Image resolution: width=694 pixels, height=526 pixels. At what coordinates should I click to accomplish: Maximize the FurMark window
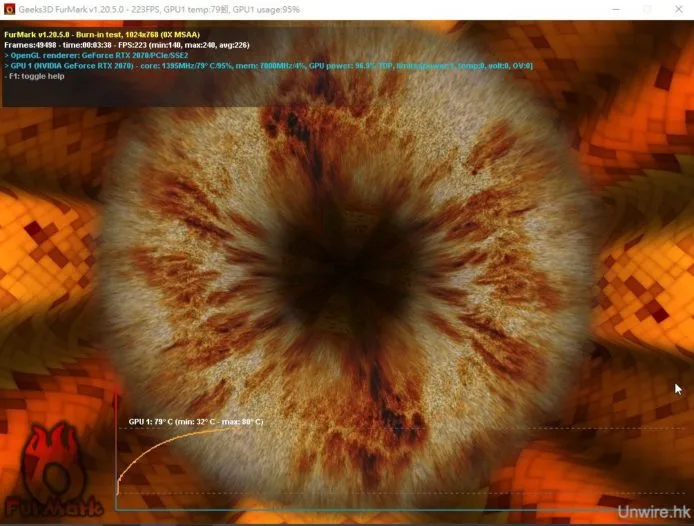tap(647, 9)
